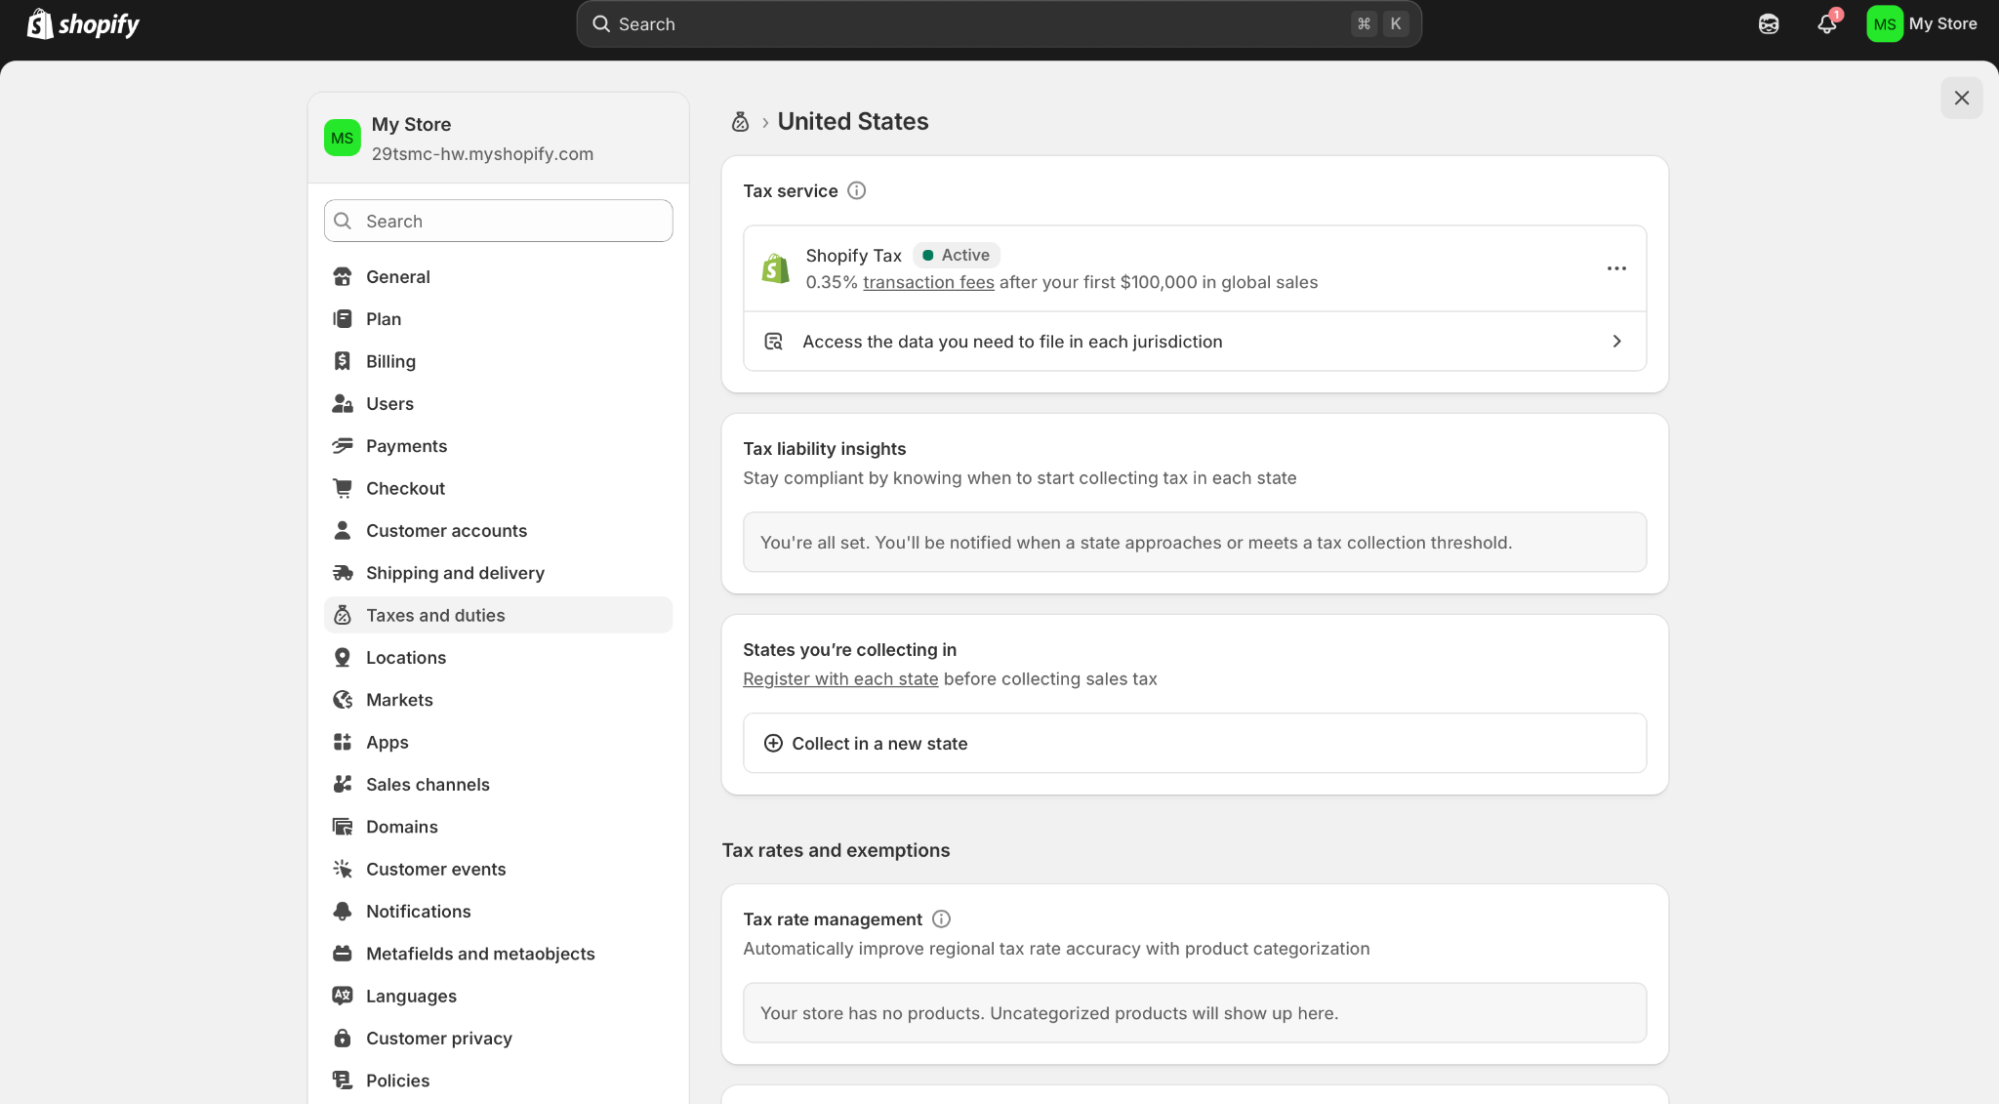Open the transaction fees link
The height and width of the screenshot is (1104, 1999).
tap(928, 282)
